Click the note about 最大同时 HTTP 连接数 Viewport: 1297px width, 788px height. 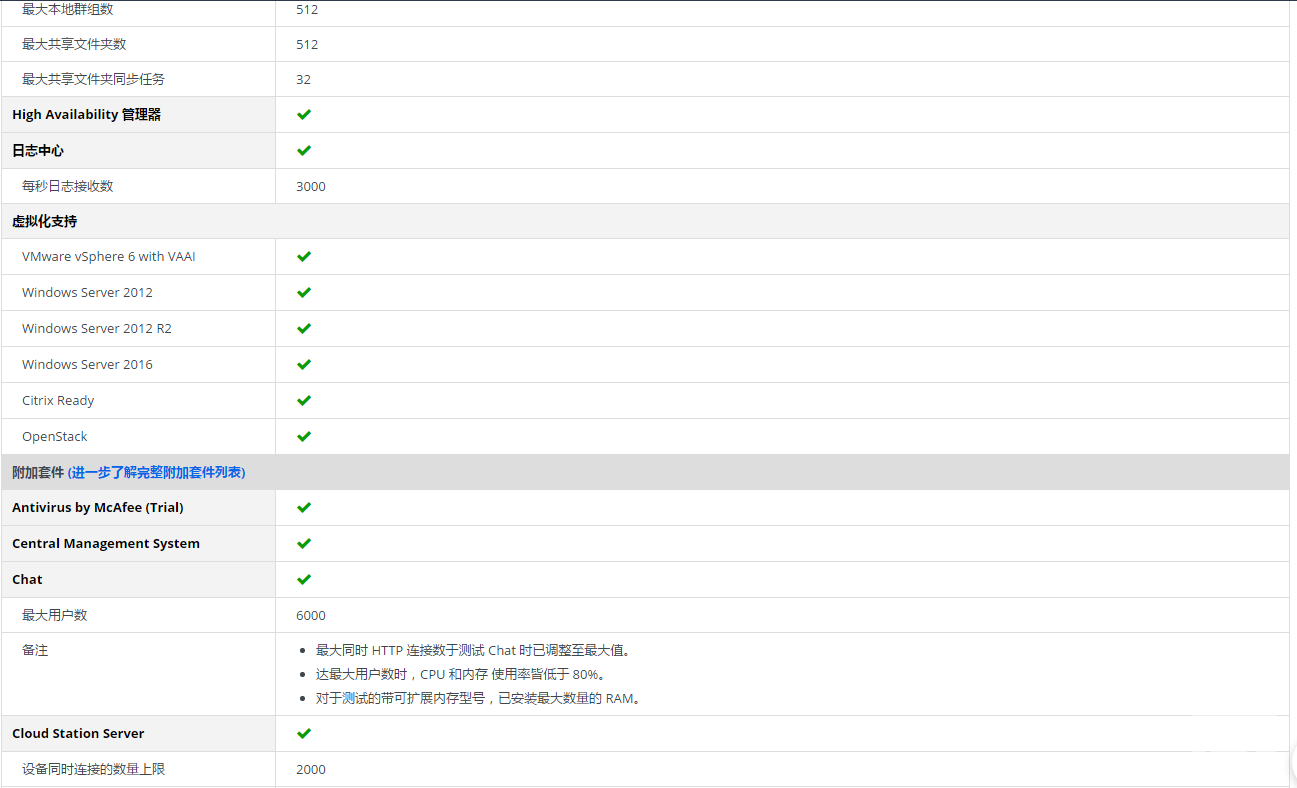click(x=476, y=650)
